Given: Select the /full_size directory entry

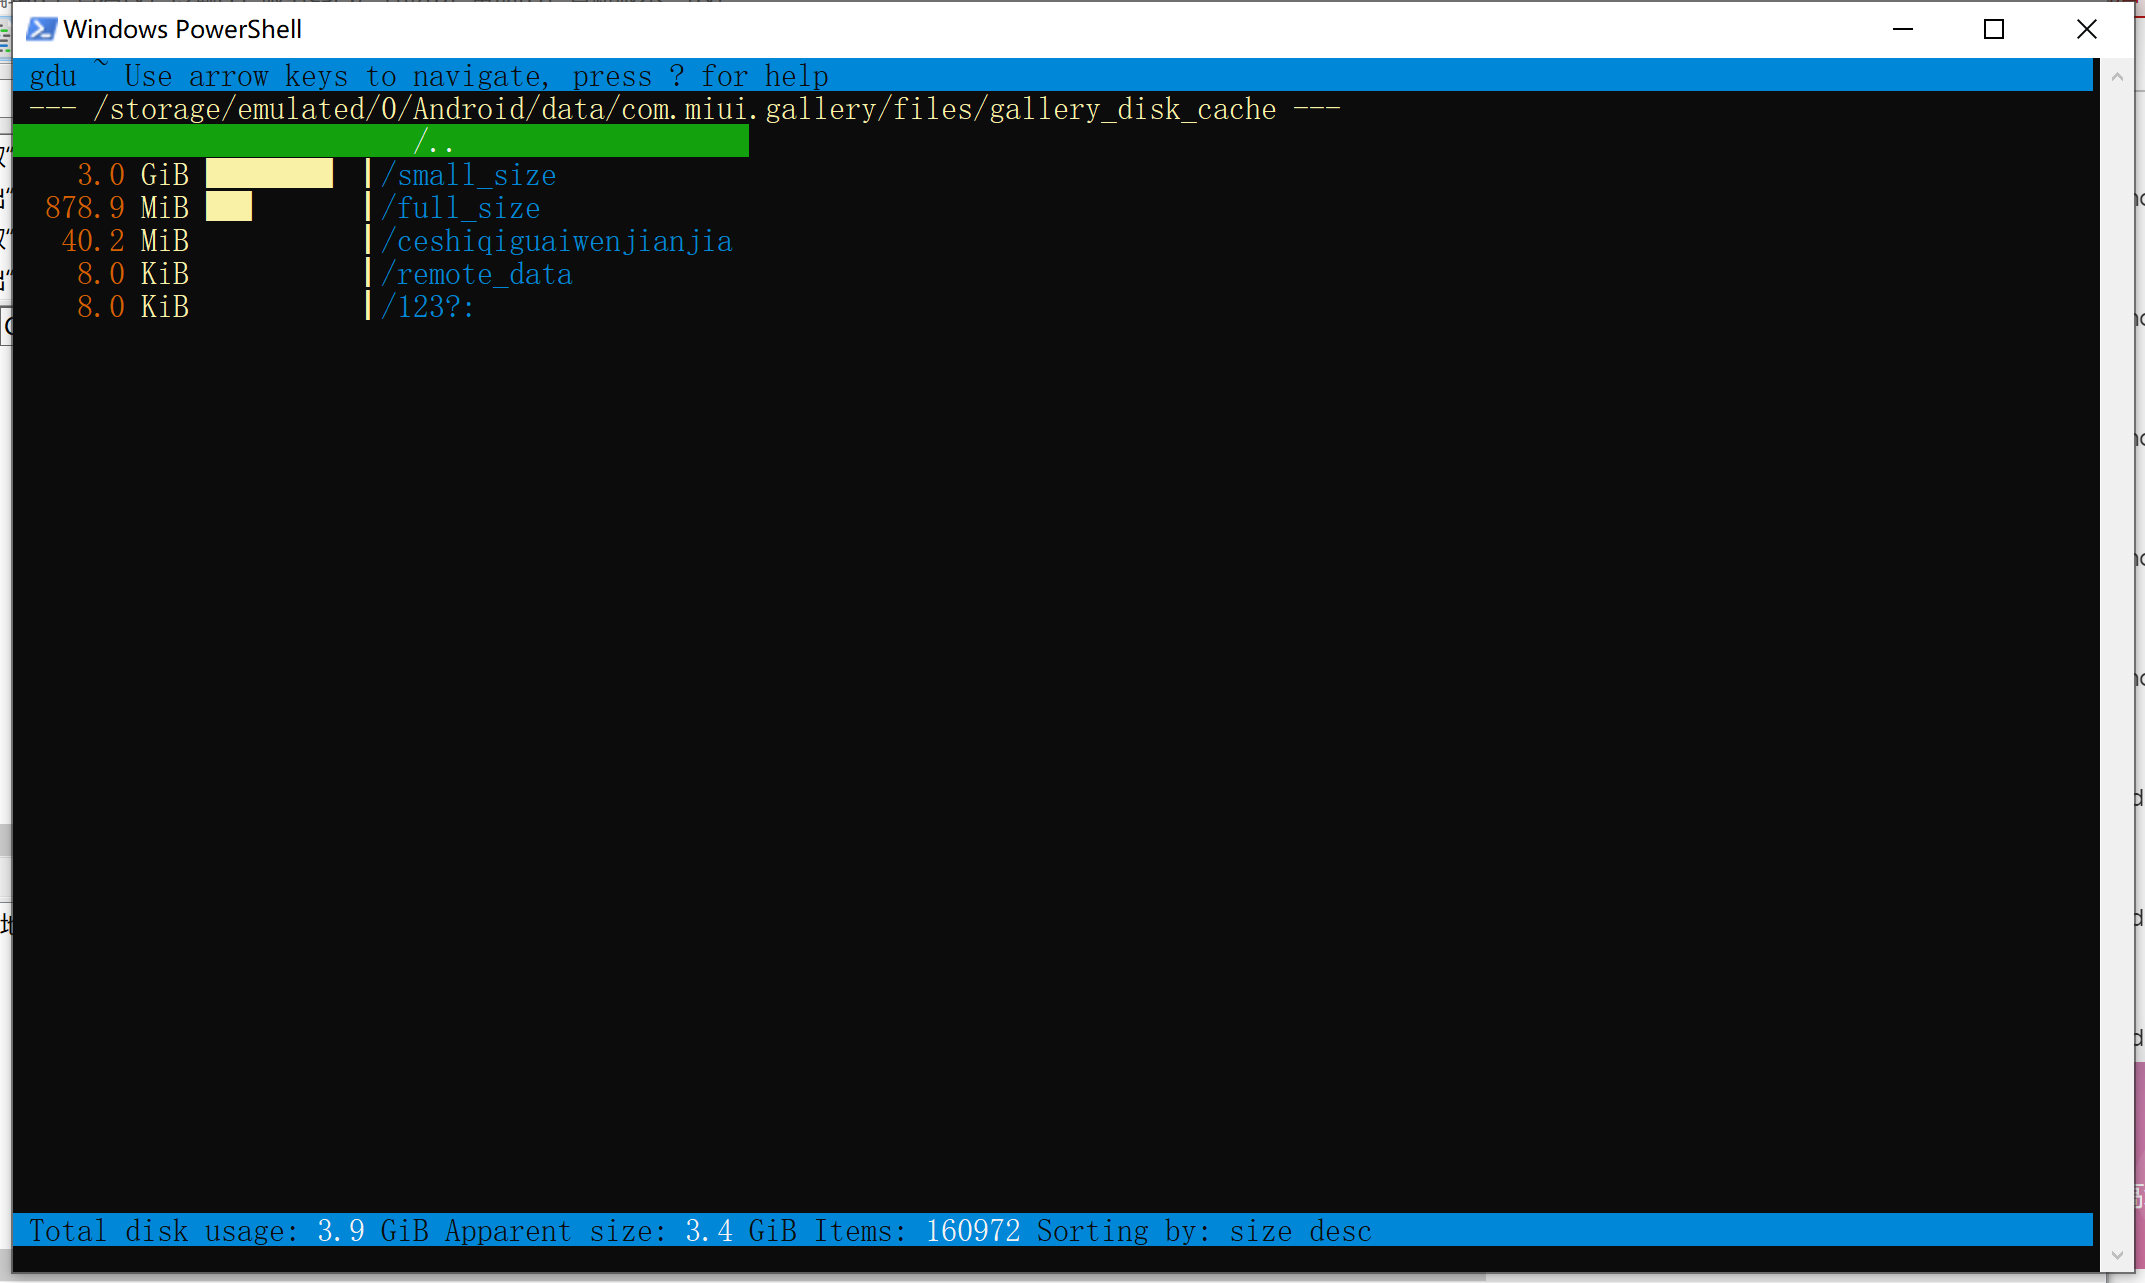Looking at the screenshot, I should 460,208.
